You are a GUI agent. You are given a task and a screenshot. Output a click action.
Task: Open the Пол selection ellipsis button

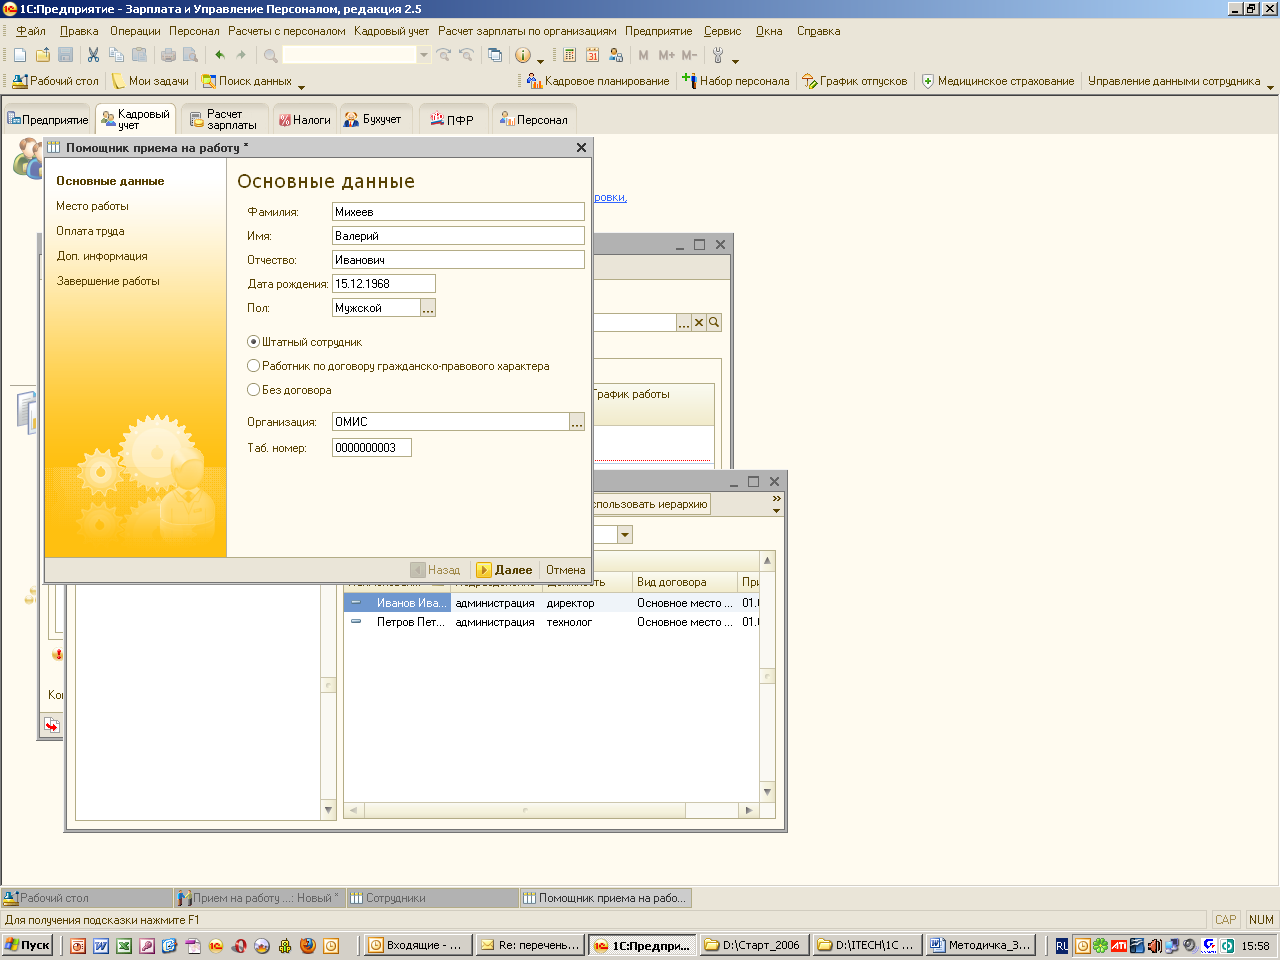click(x=428, y=308)
